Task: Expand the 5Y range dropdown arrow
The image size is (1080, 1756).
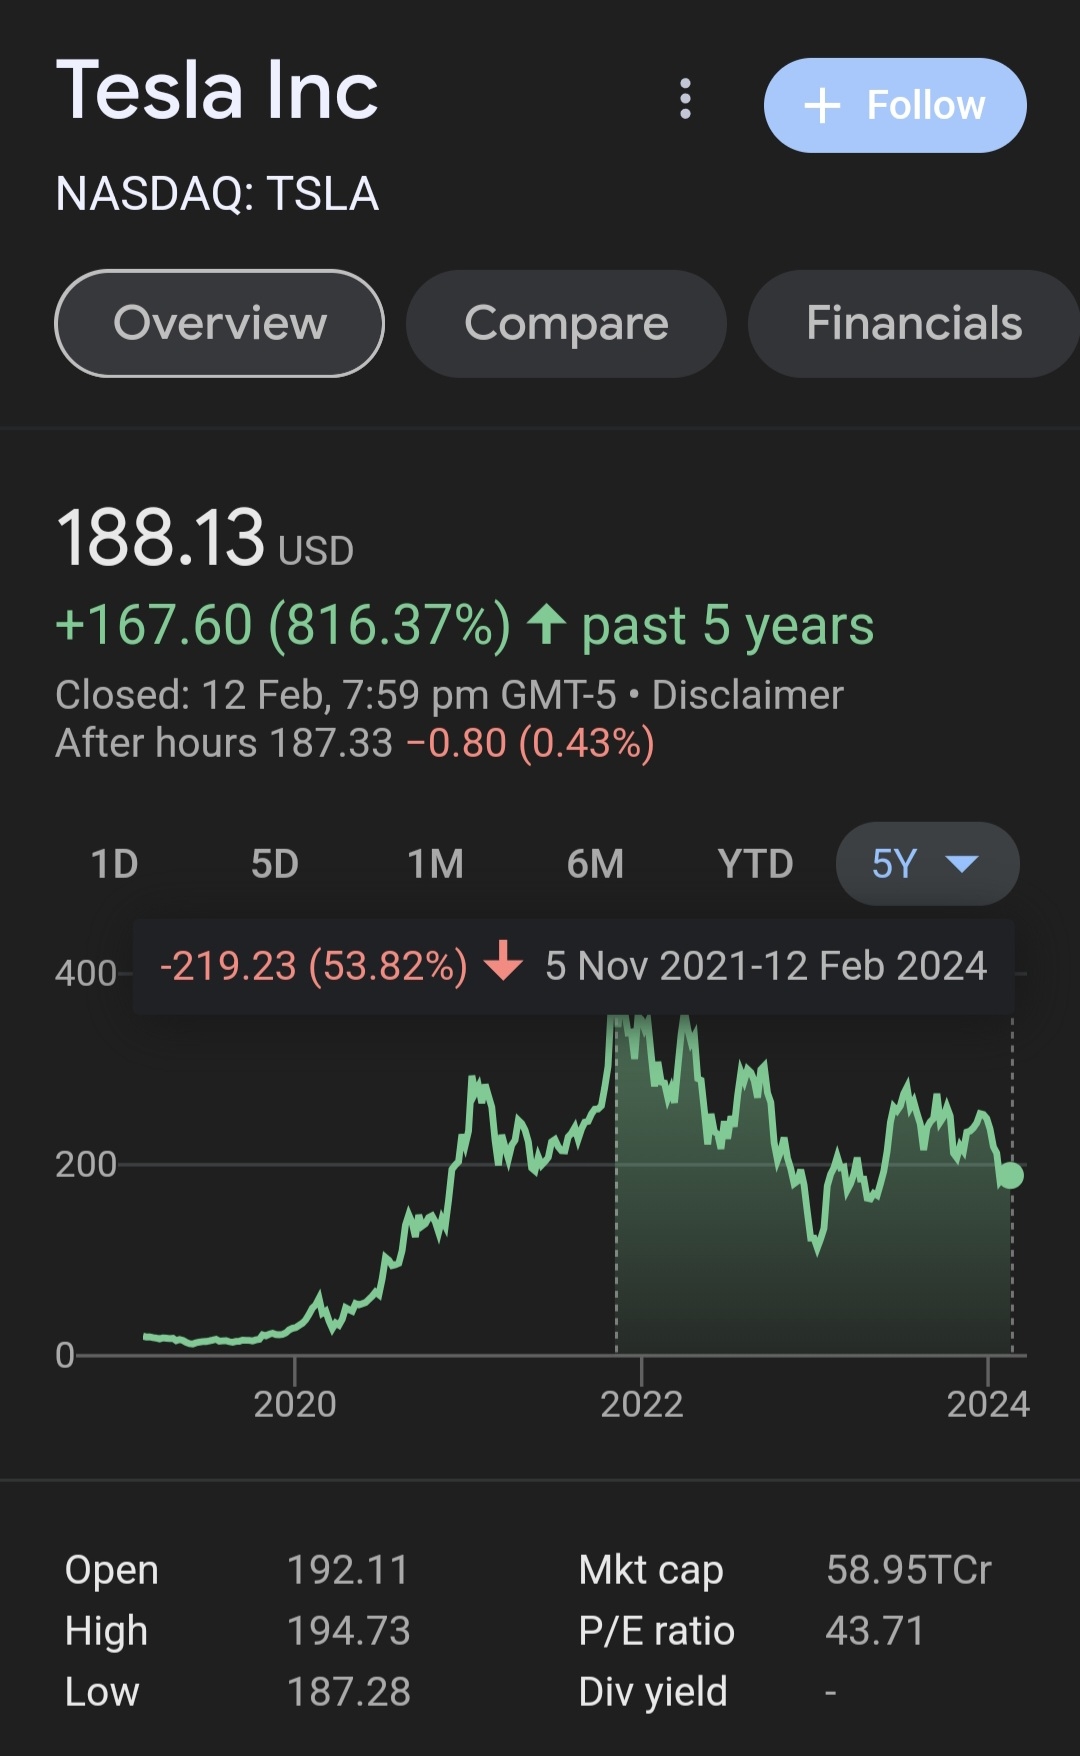Action: coord(961,863)
